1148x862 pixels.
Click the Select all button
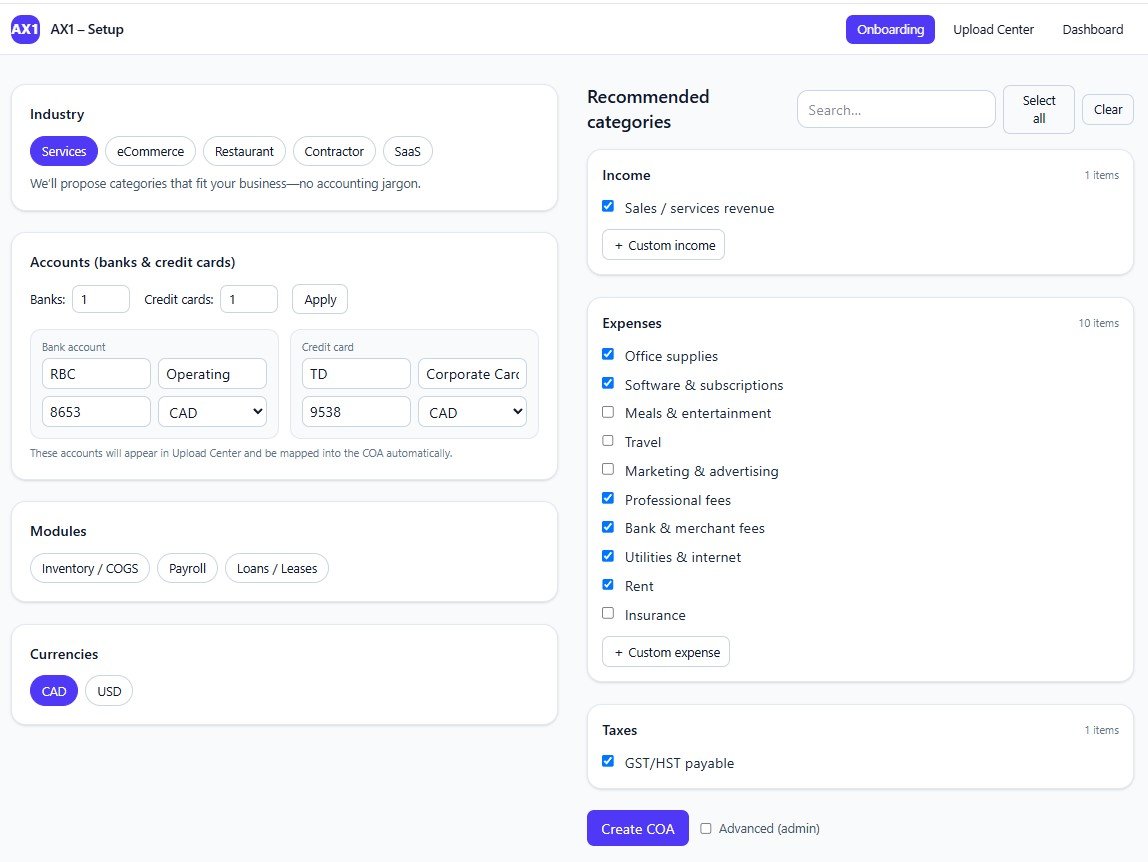tap(1038, 109)
